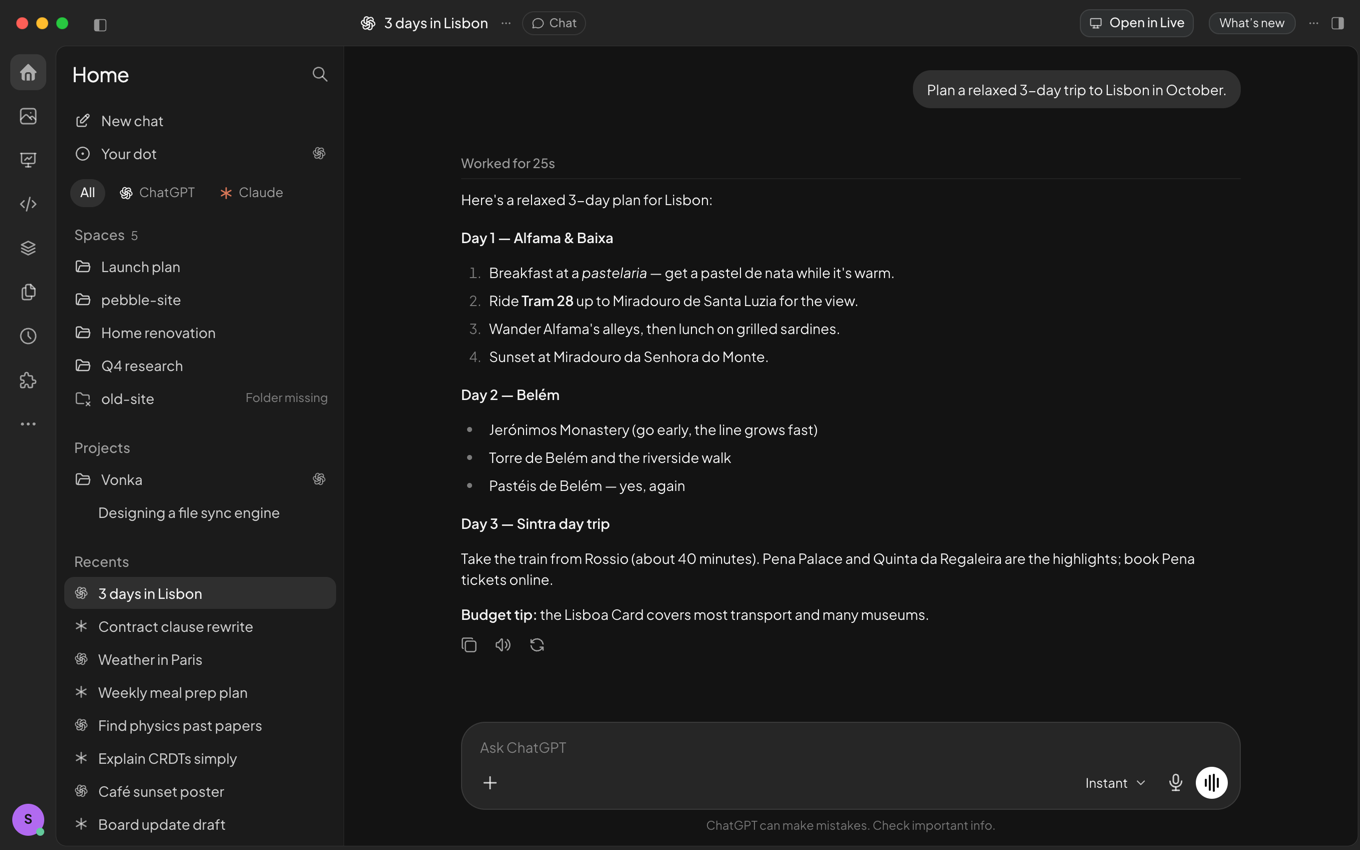This screenshot has height=850, width=1360.
Task: Open the Launch plan space
Action: [x=200, y=267]
